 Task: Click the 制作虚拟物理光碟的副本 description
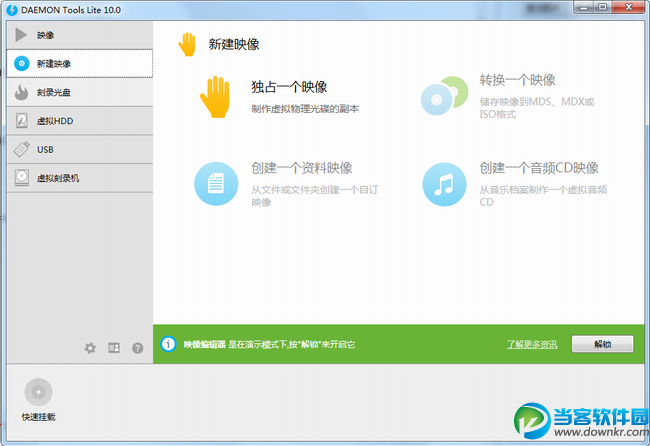pyautogui.click(x=305, y=109)
